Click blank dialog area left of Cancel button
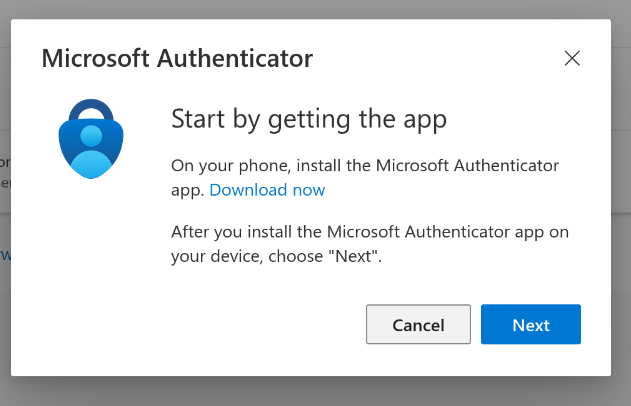 click(200, 325)
